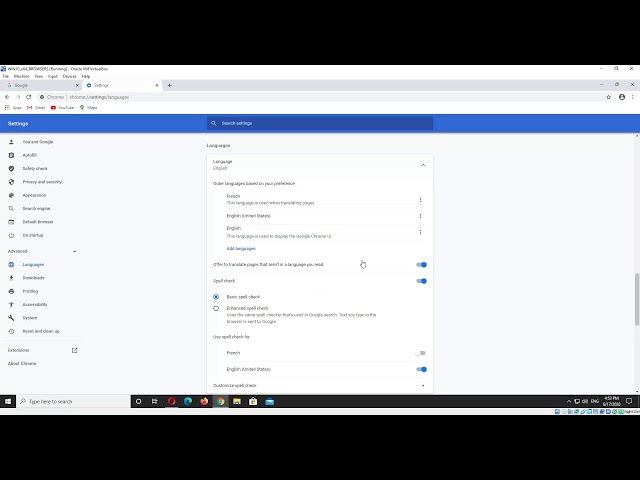Open the Apps bookmark shortcut
Image resolution: width=640 pixels, height=480 pixels.
[x=13, y=108]
